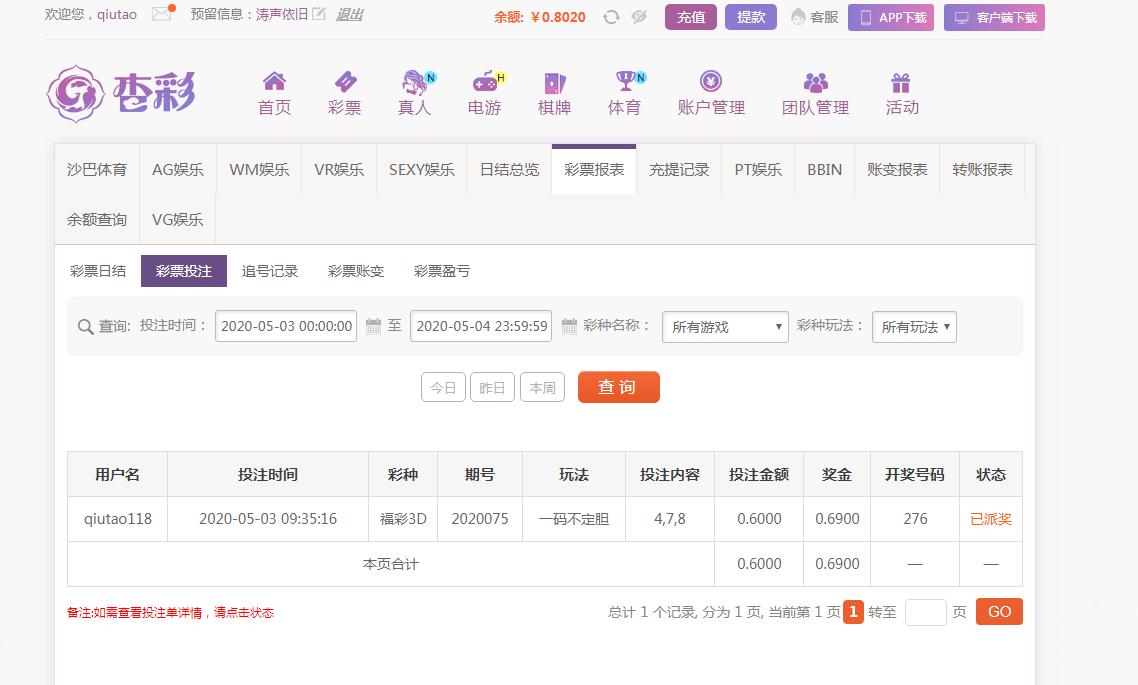Viewport: 1138px width, 685px height.
Task: Open calendar picker for start time
Action: 373,326
